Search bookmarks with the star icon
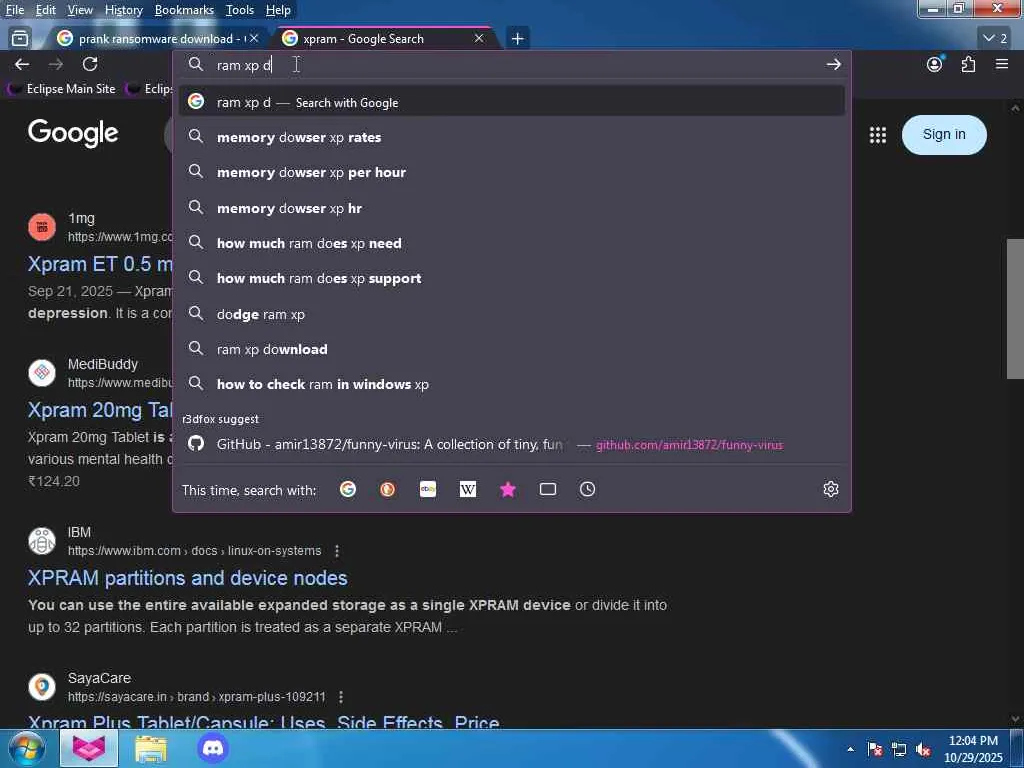The width and height of the screenshot is (1024, 768). [x=508, y=489]
